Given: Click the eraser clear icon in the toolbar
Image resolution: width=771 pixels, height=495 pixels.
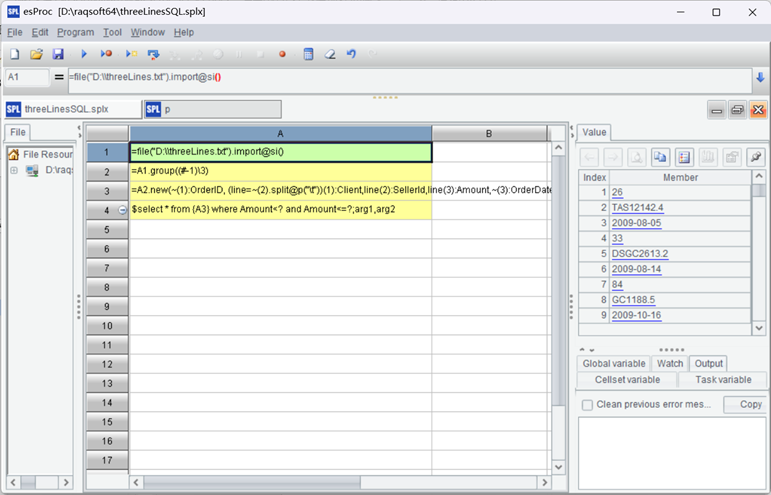Looking at the screenshot, I should pos(330,54).
